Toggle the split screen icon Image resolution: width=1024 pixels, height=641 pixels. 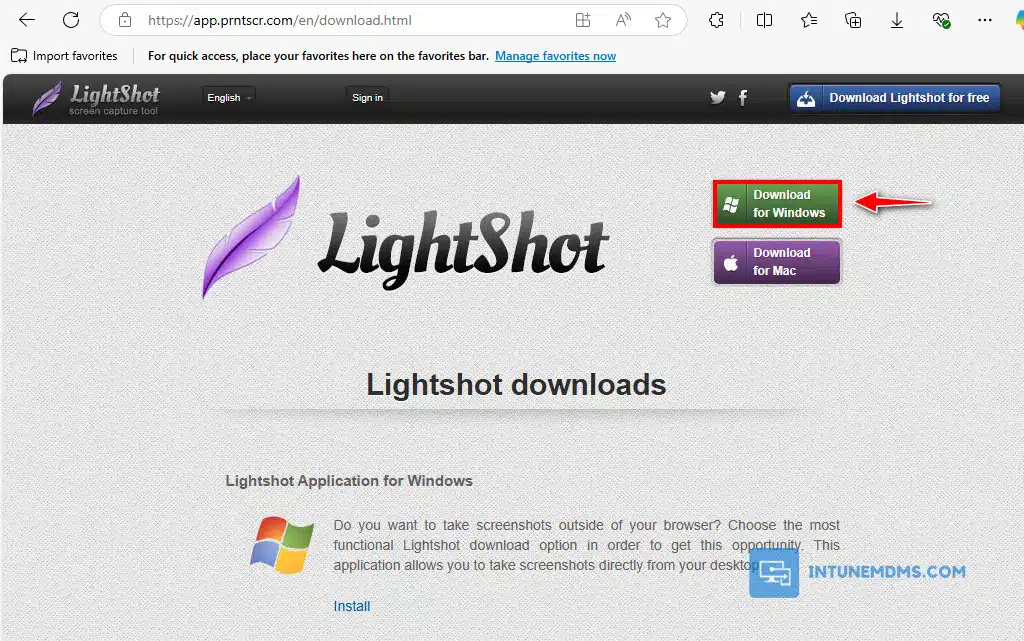pos(765,20)
